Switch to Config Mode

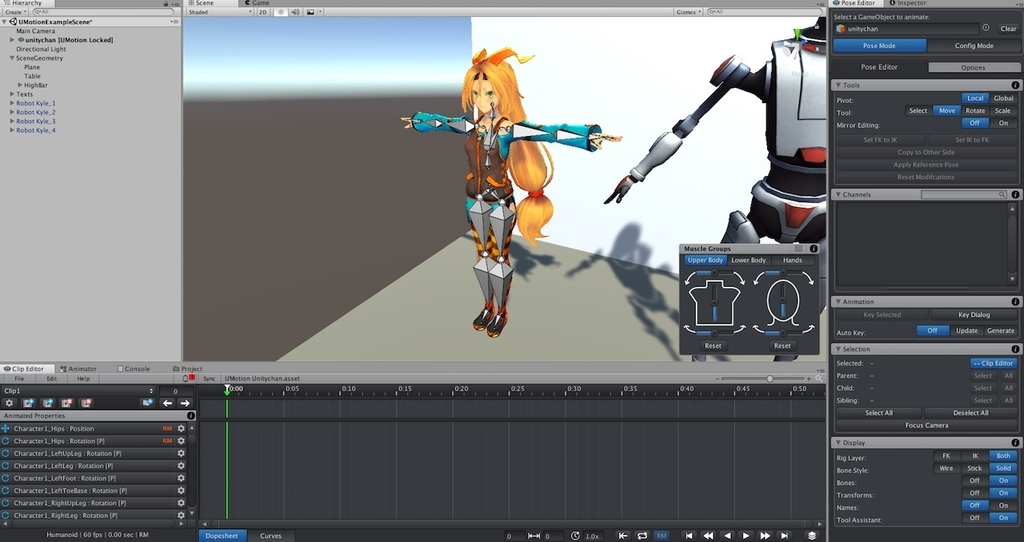(974, 46)
